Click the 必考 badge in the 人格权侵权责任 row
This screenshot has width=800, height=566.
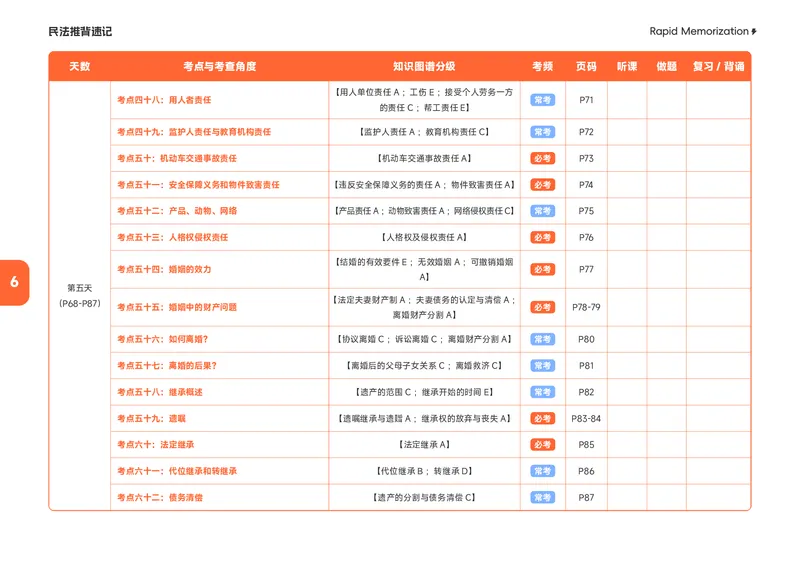click(542, 237)
